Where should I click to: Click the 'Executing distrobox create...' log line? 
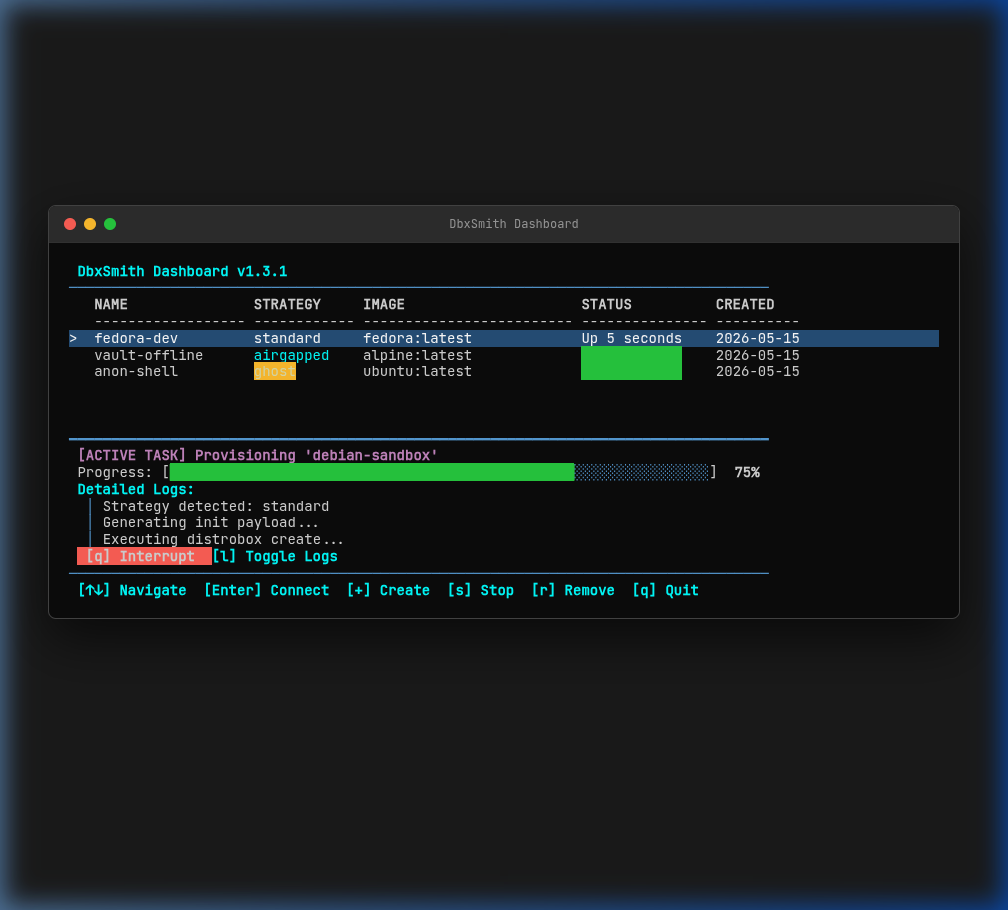pyautogui.click(x=223, y=539)
